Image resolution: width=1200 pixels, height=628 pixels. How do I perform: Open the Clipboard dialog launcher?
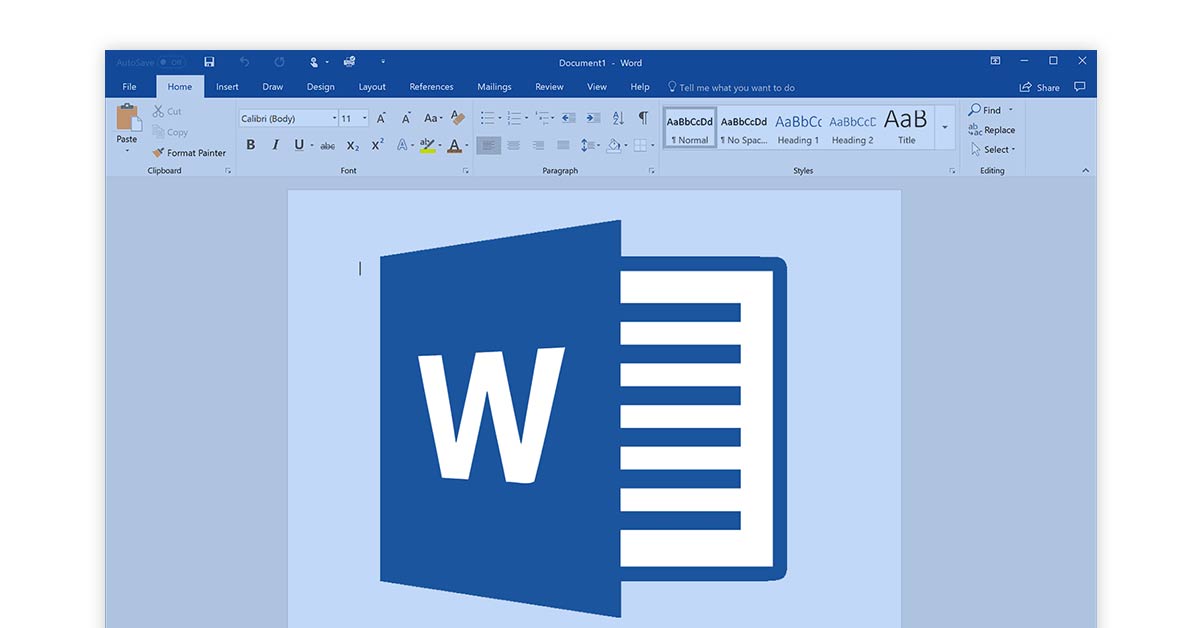[228, 171]
